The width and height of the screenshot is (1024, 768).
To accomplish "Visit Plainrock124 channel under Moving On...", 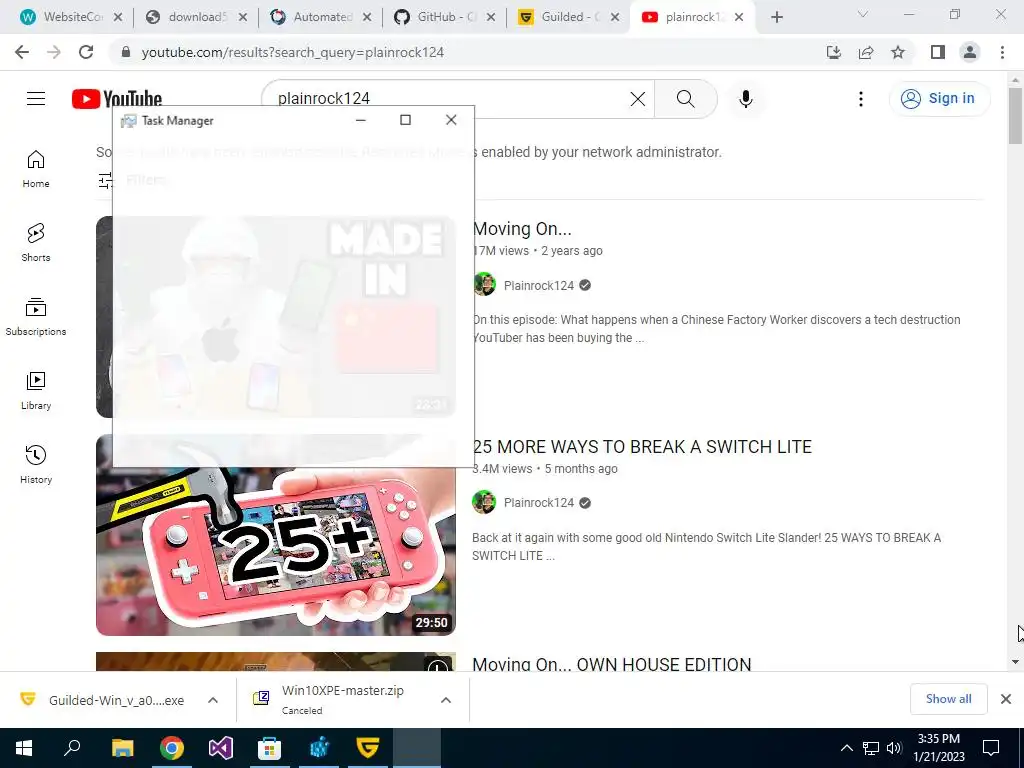I will [539, 285].
